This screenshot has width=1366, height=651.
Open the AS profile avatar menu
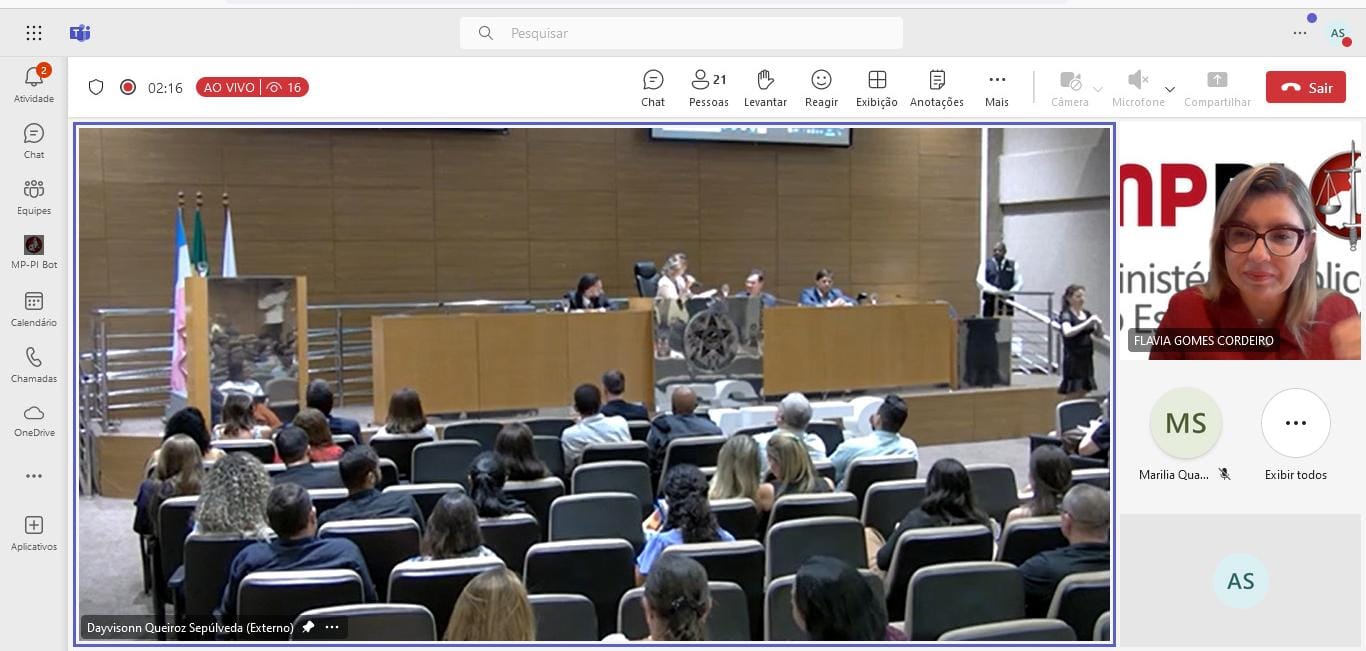pyautogui.click(x=1338, y=33)
